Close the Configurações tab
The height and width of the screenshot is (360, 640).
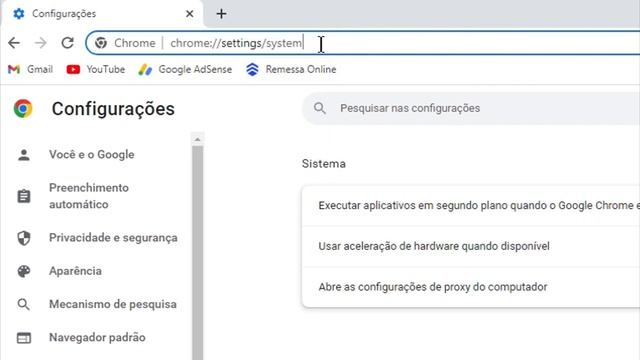(x=189, y=14)
